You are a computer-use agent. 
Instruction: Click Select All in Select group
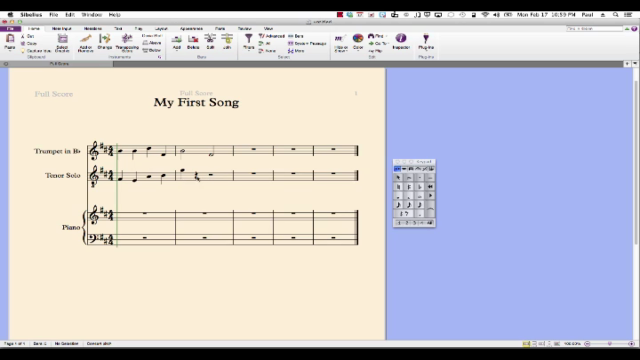(265, 43)
